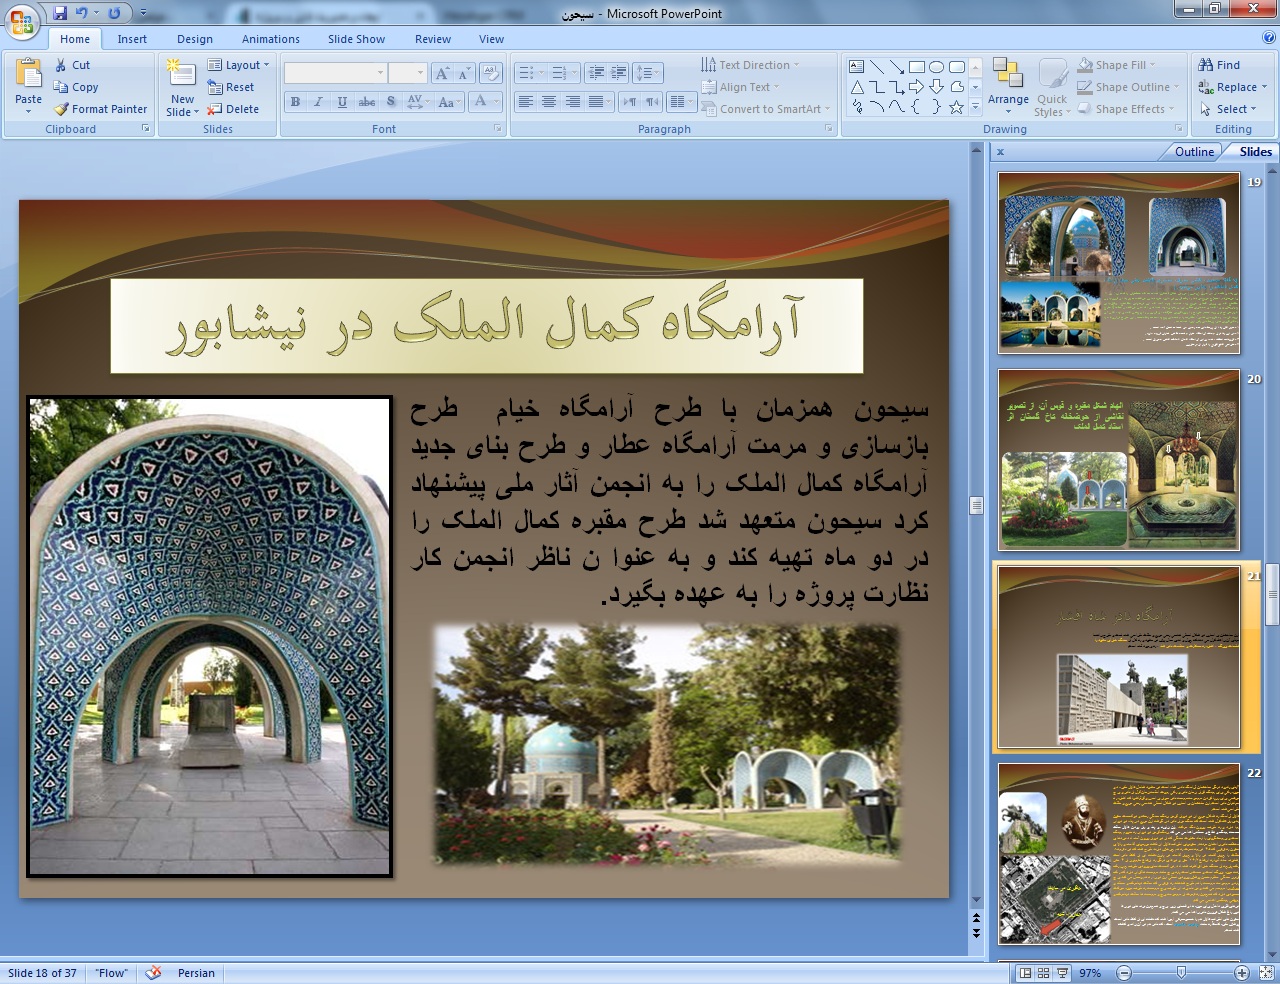Open the Select dropdown in Editing
The width and height of the screenshot is (1280, 984).
pos(1233,109)
